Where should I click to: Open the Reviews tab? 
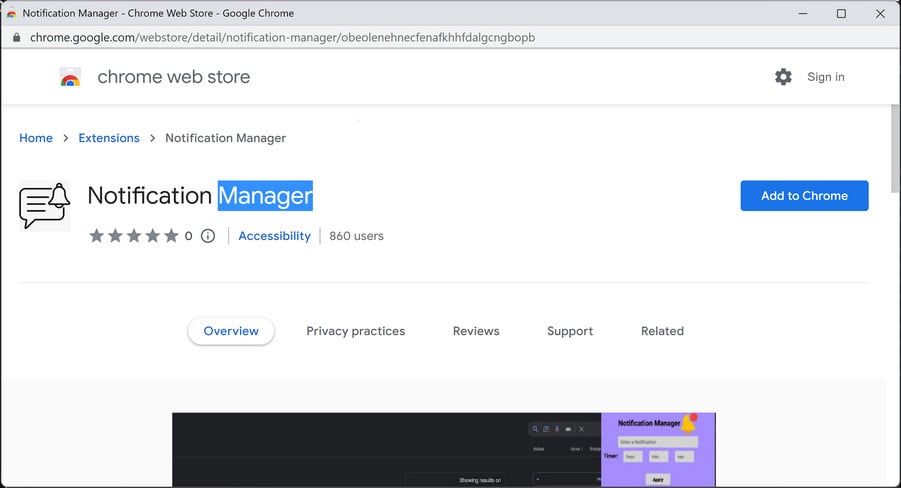coord(476,331)
